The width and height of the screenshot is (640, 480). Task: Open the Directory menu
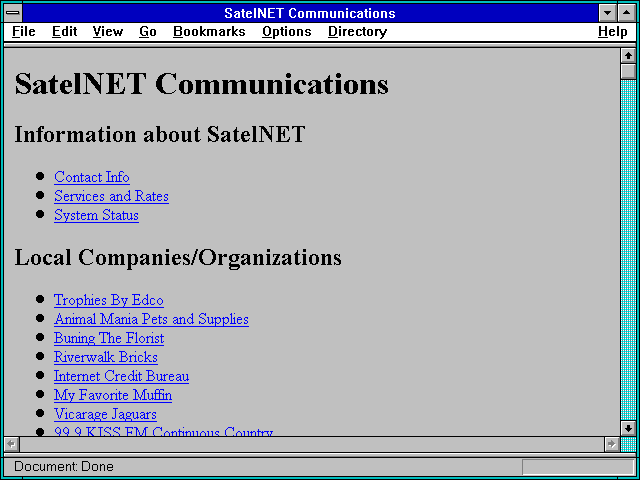pos(358,31)
